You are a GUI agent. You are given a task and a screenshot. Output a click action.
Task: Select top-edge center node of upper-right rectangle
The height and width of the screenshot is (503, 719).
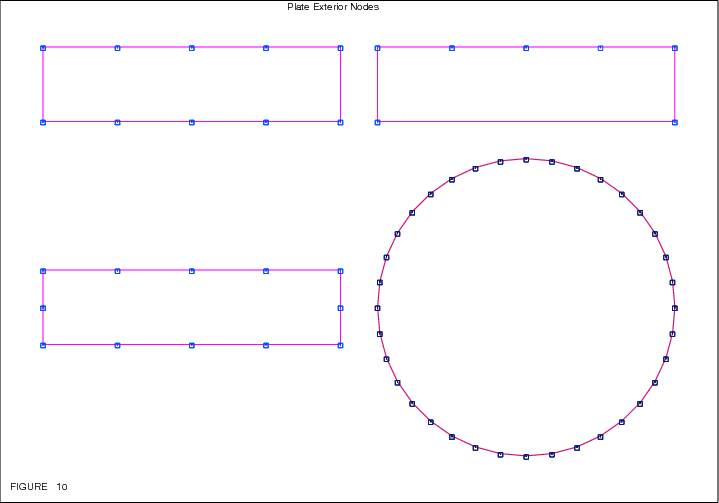click(526, 48)
